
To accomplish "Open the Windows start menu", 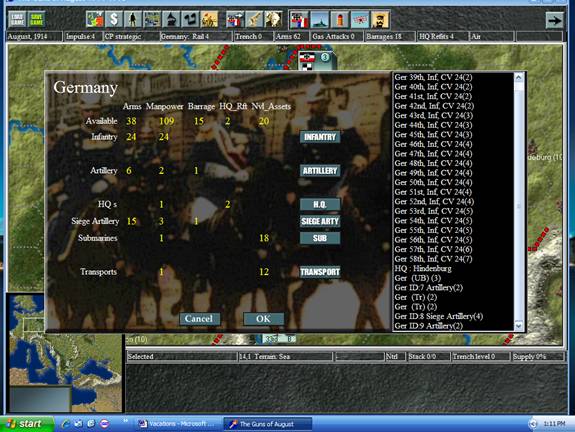I will click(26, 424).
